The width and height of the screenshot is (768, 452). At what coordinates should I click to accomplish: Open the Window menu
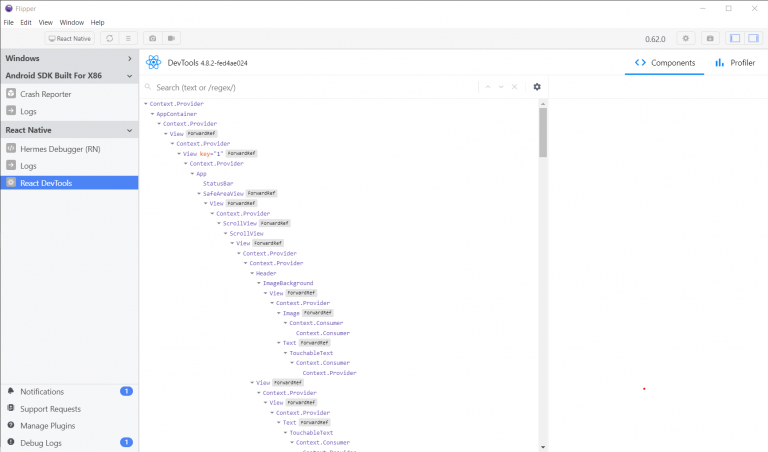point(72,23)
